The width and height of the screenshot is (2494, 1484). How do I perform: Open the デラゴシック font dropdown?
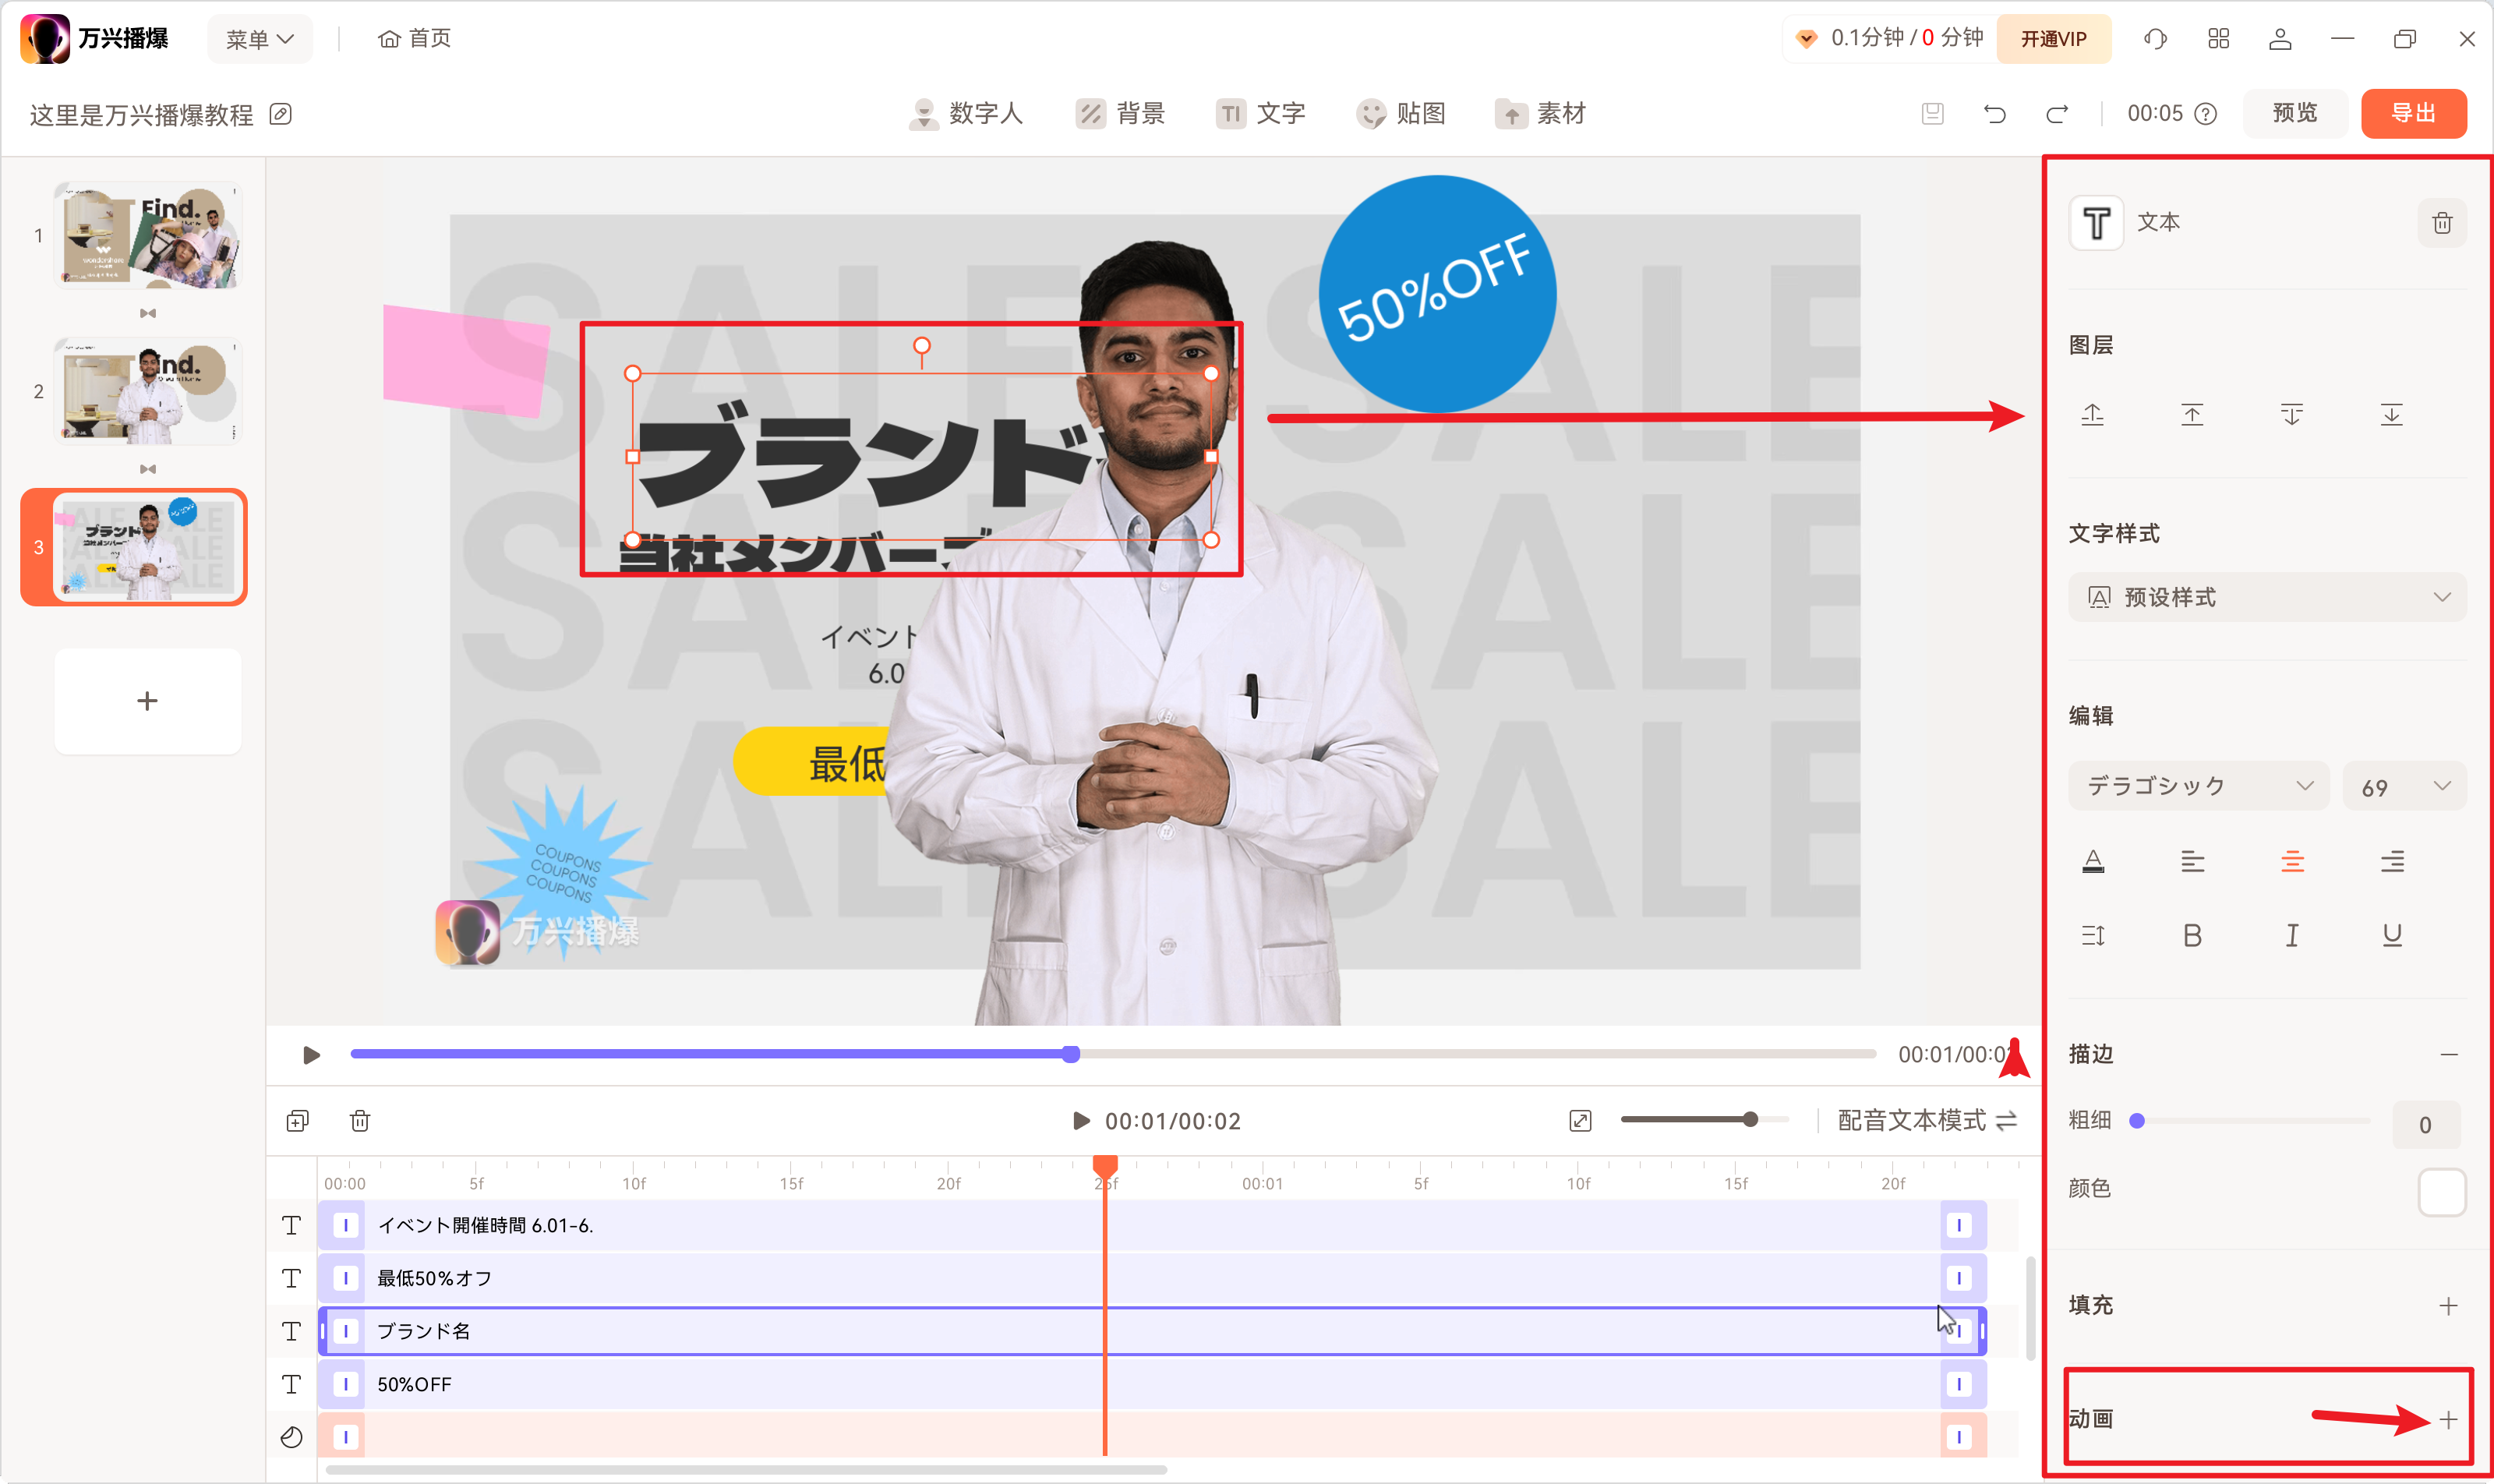(x=2197, y=786)
